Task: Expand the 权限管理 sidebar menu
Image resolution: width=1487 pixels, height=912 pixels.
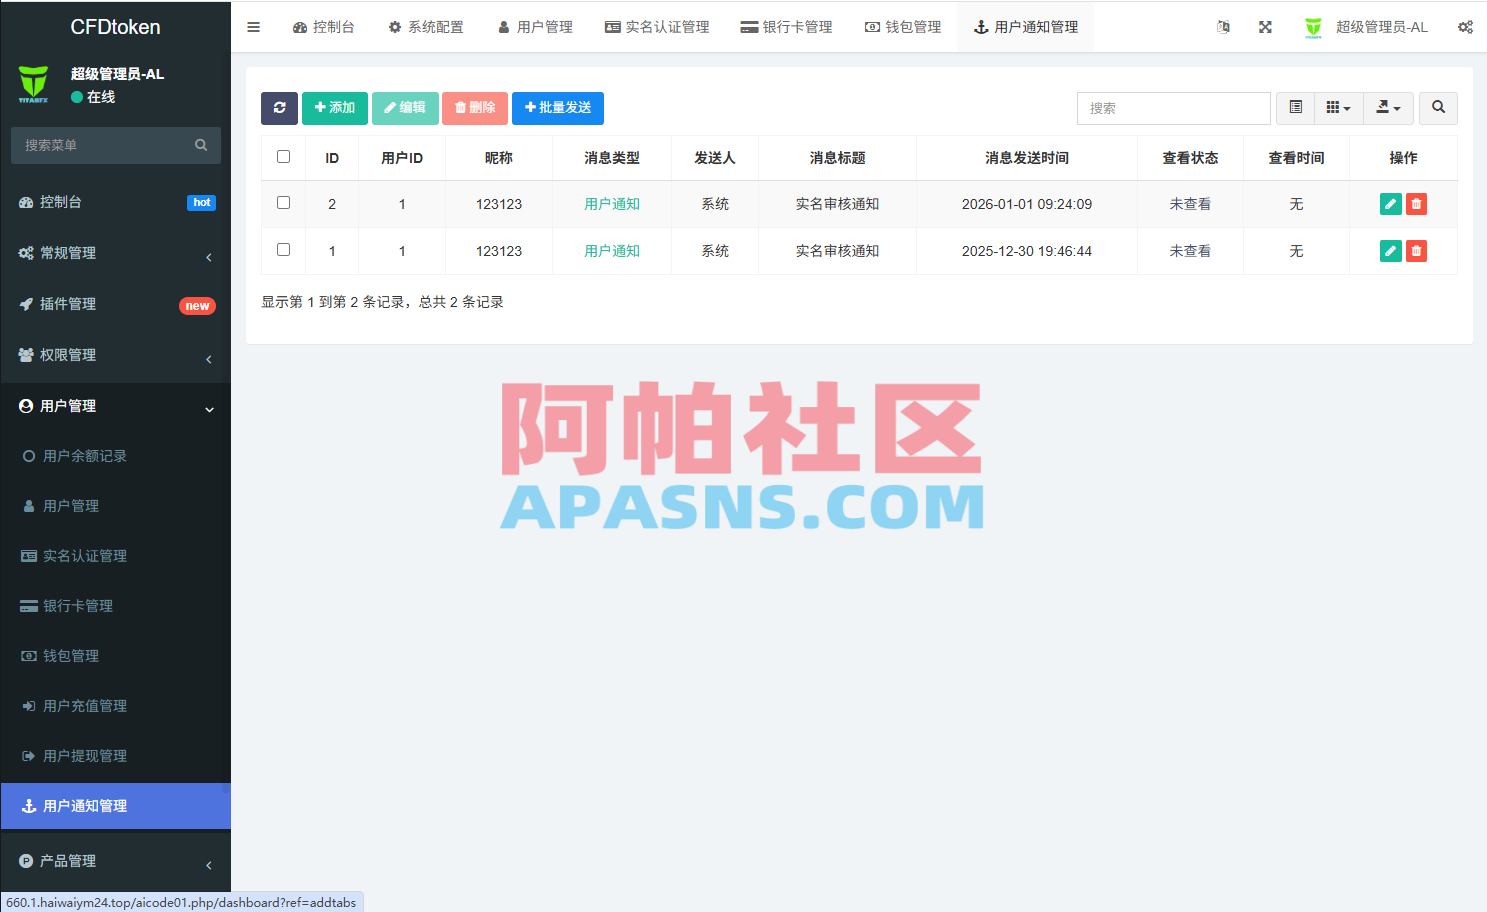Action: click(116, 356)
